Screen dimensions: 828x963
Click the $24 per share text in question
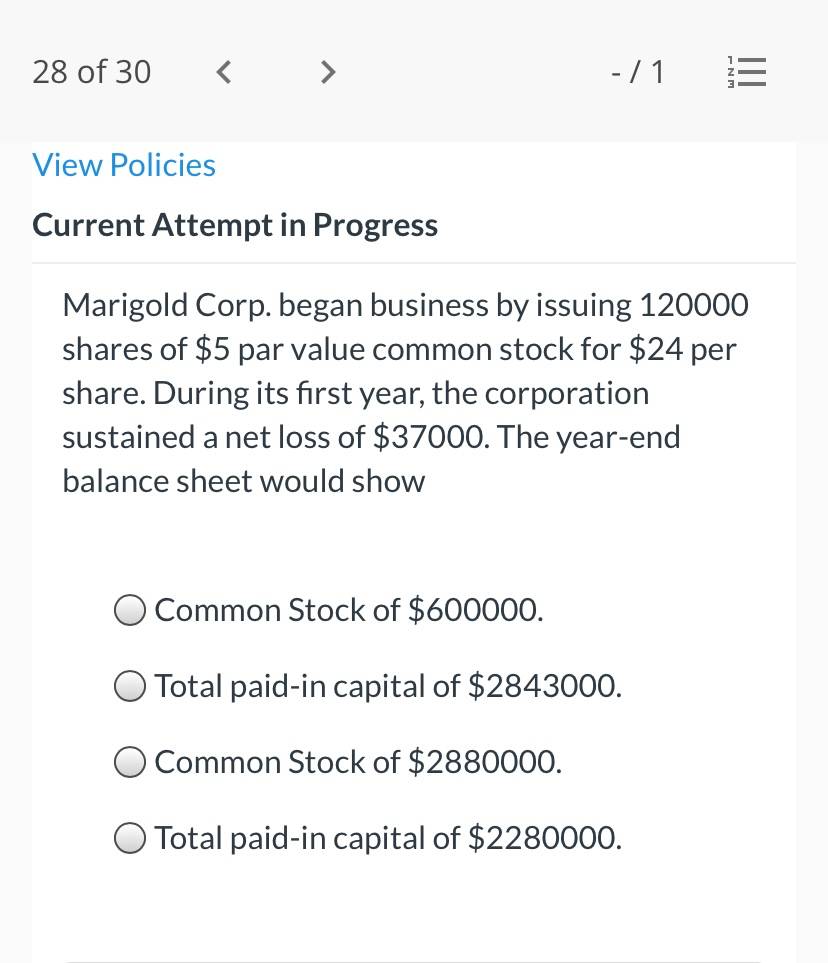pos(682,349)
